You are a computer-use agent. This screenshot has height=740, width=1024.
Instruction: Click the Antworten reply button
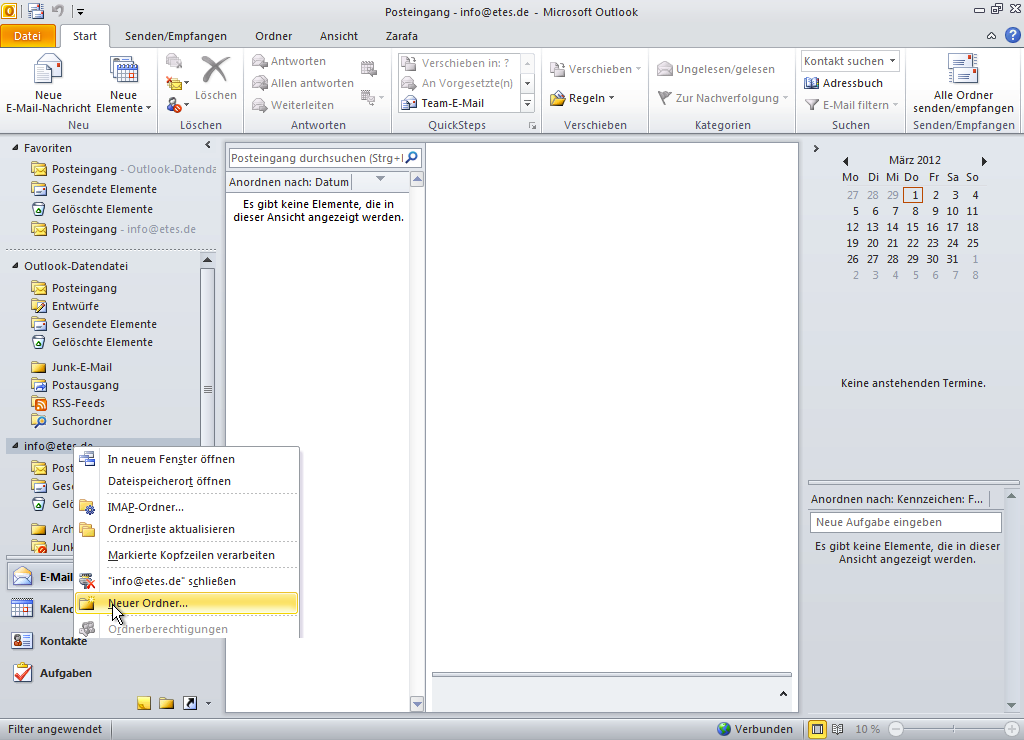tap(289, 61)
